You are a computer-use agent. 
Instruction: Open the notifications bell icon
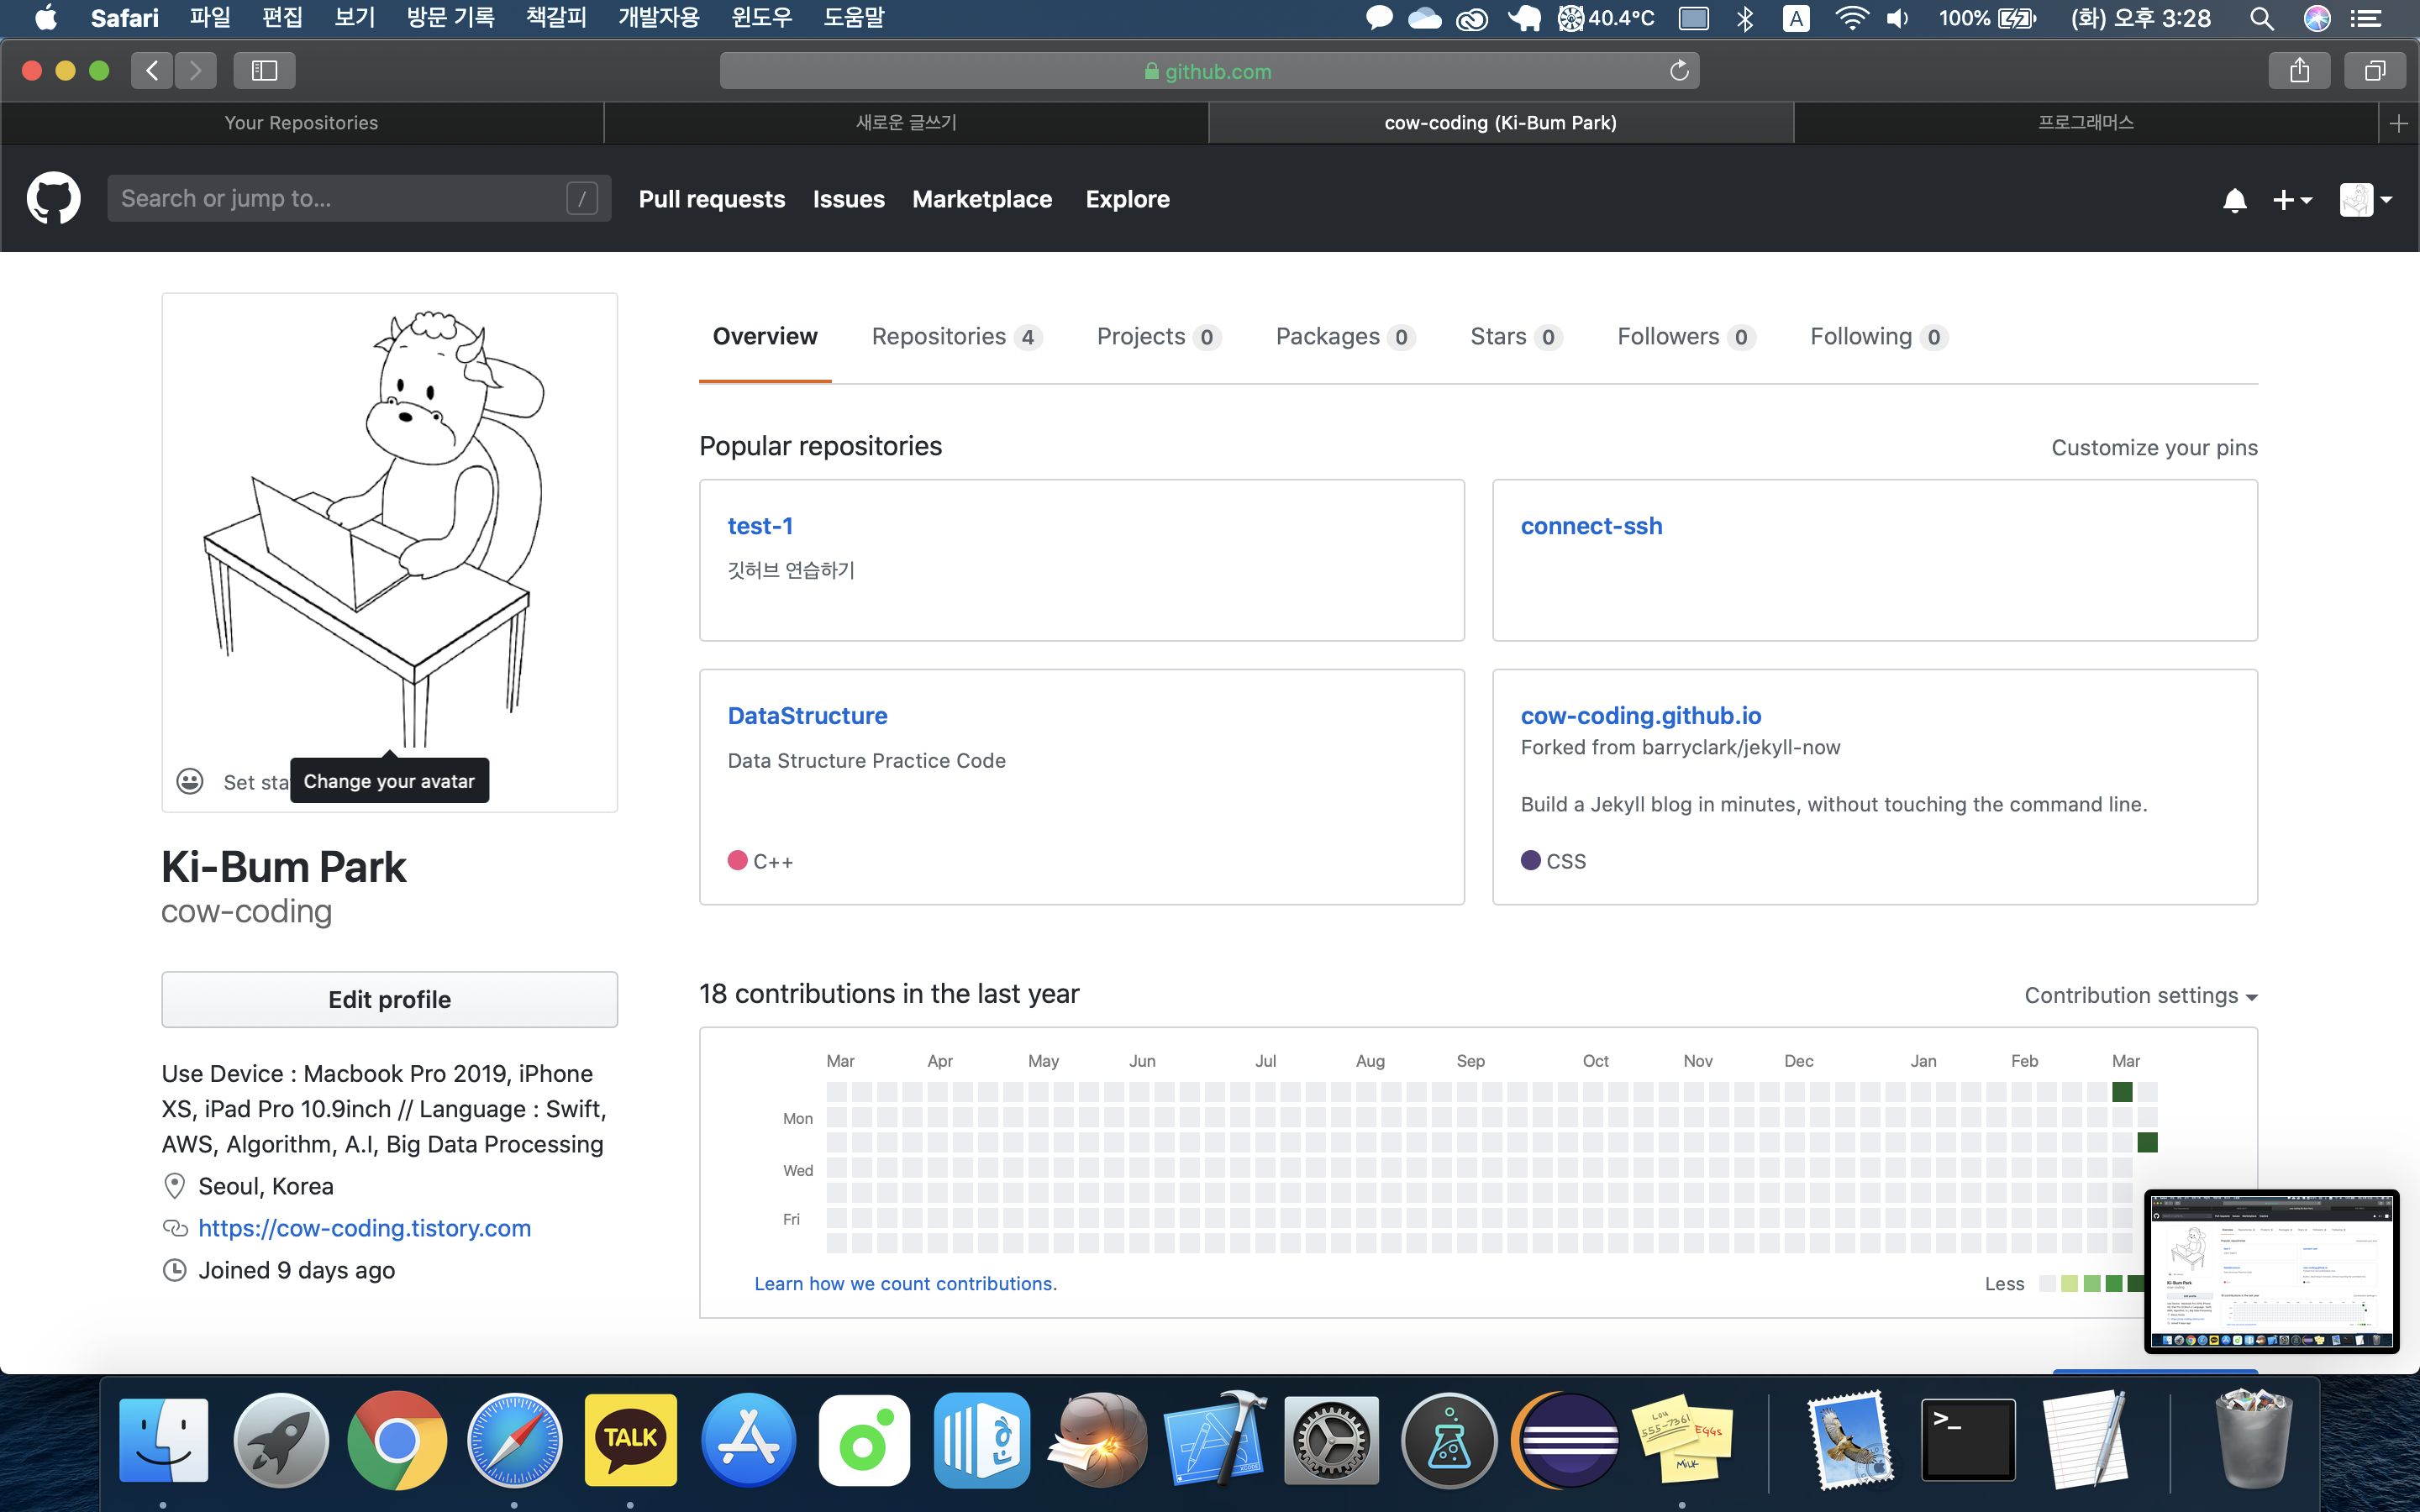point(2234,200)
